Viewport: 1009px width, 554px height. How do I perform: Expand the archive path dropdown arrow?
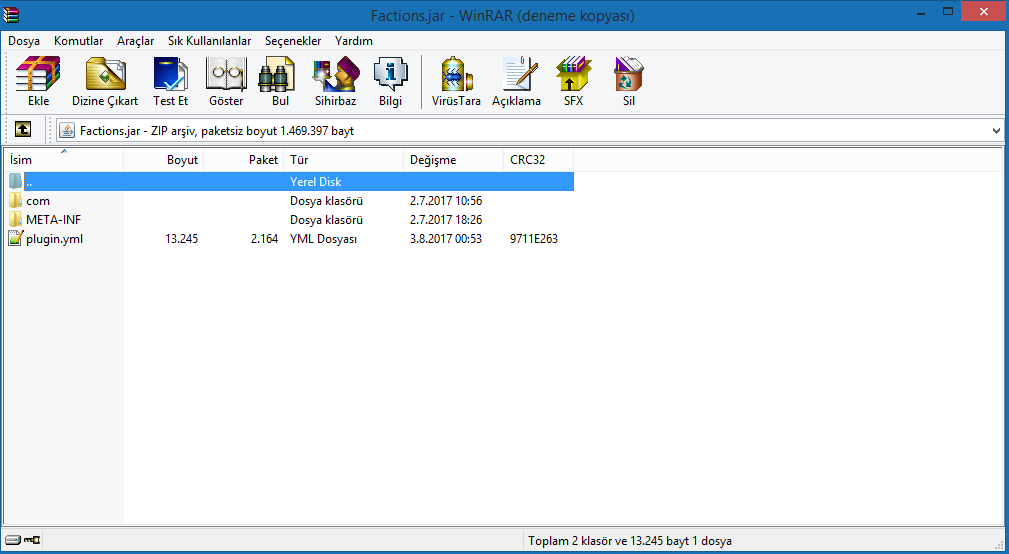[996, 131]
